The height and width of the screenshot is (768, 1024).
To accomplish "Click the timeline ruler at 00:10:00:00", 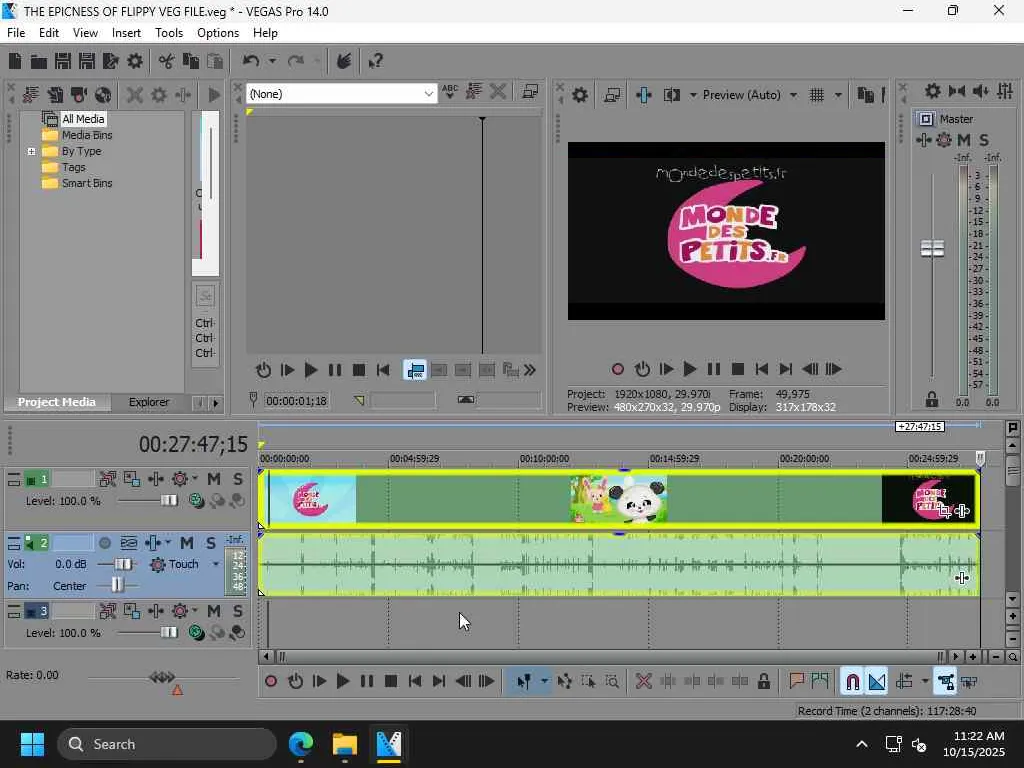I will [x=544, y=459].
